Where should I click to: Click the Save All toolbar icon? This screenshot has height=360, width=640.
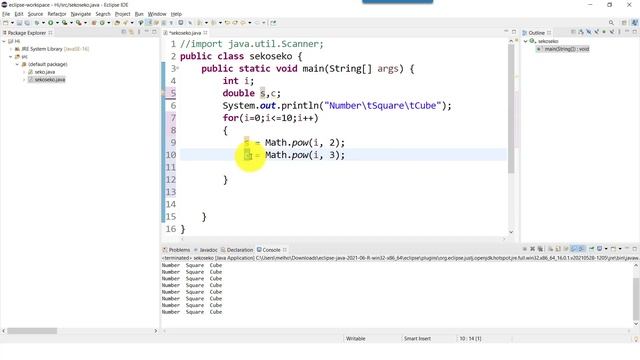tap(27, 23)
